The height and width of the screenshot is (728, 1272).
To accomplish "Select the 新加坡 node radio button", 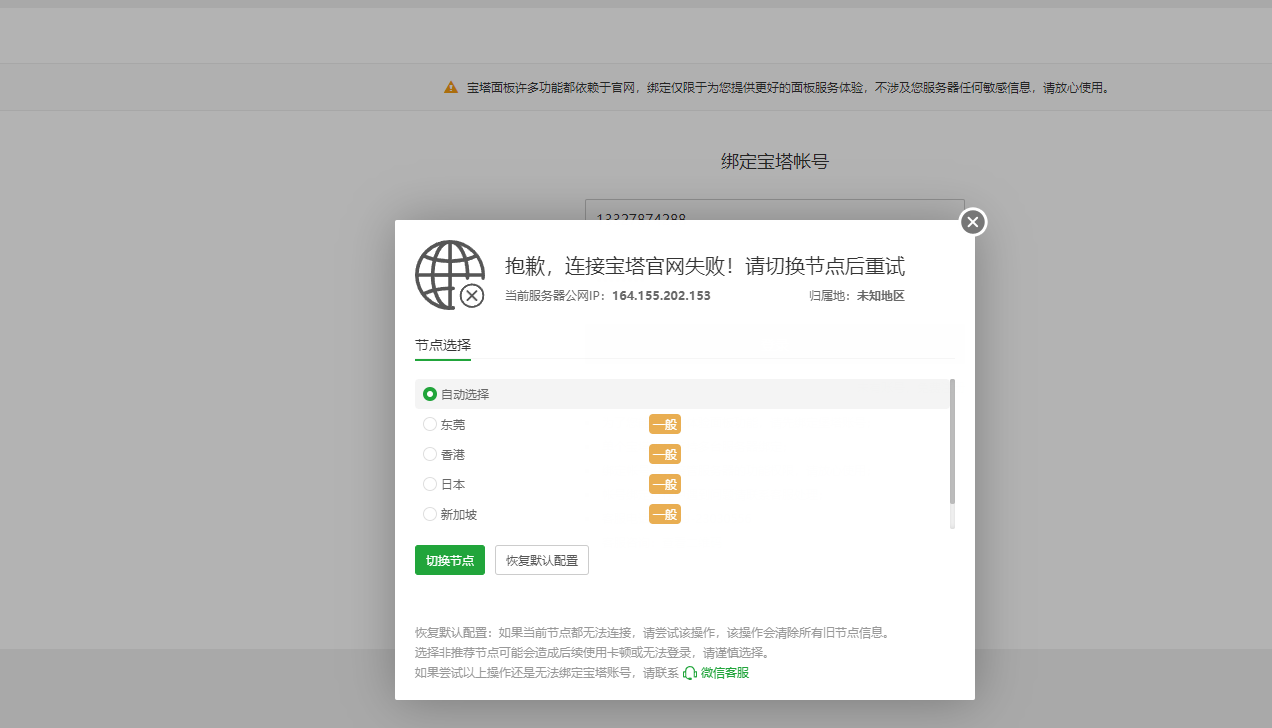I will coord(430,514).
